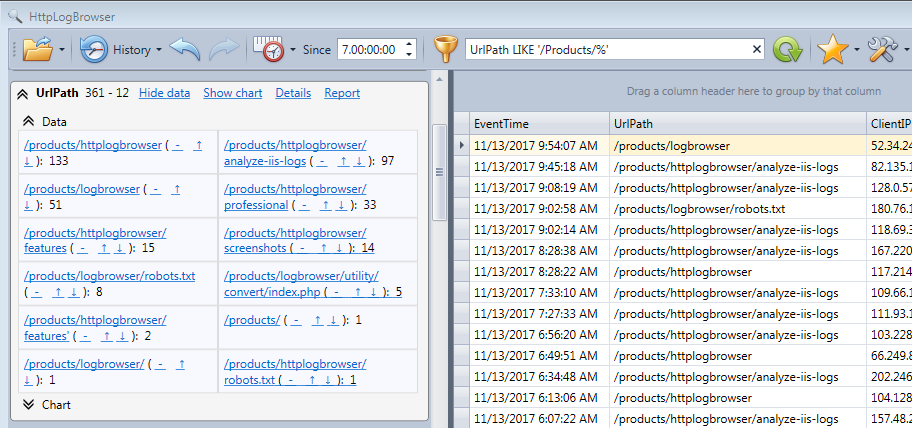Open the Report link
Screen dimensions: 912x428
[x=342, y=93]
